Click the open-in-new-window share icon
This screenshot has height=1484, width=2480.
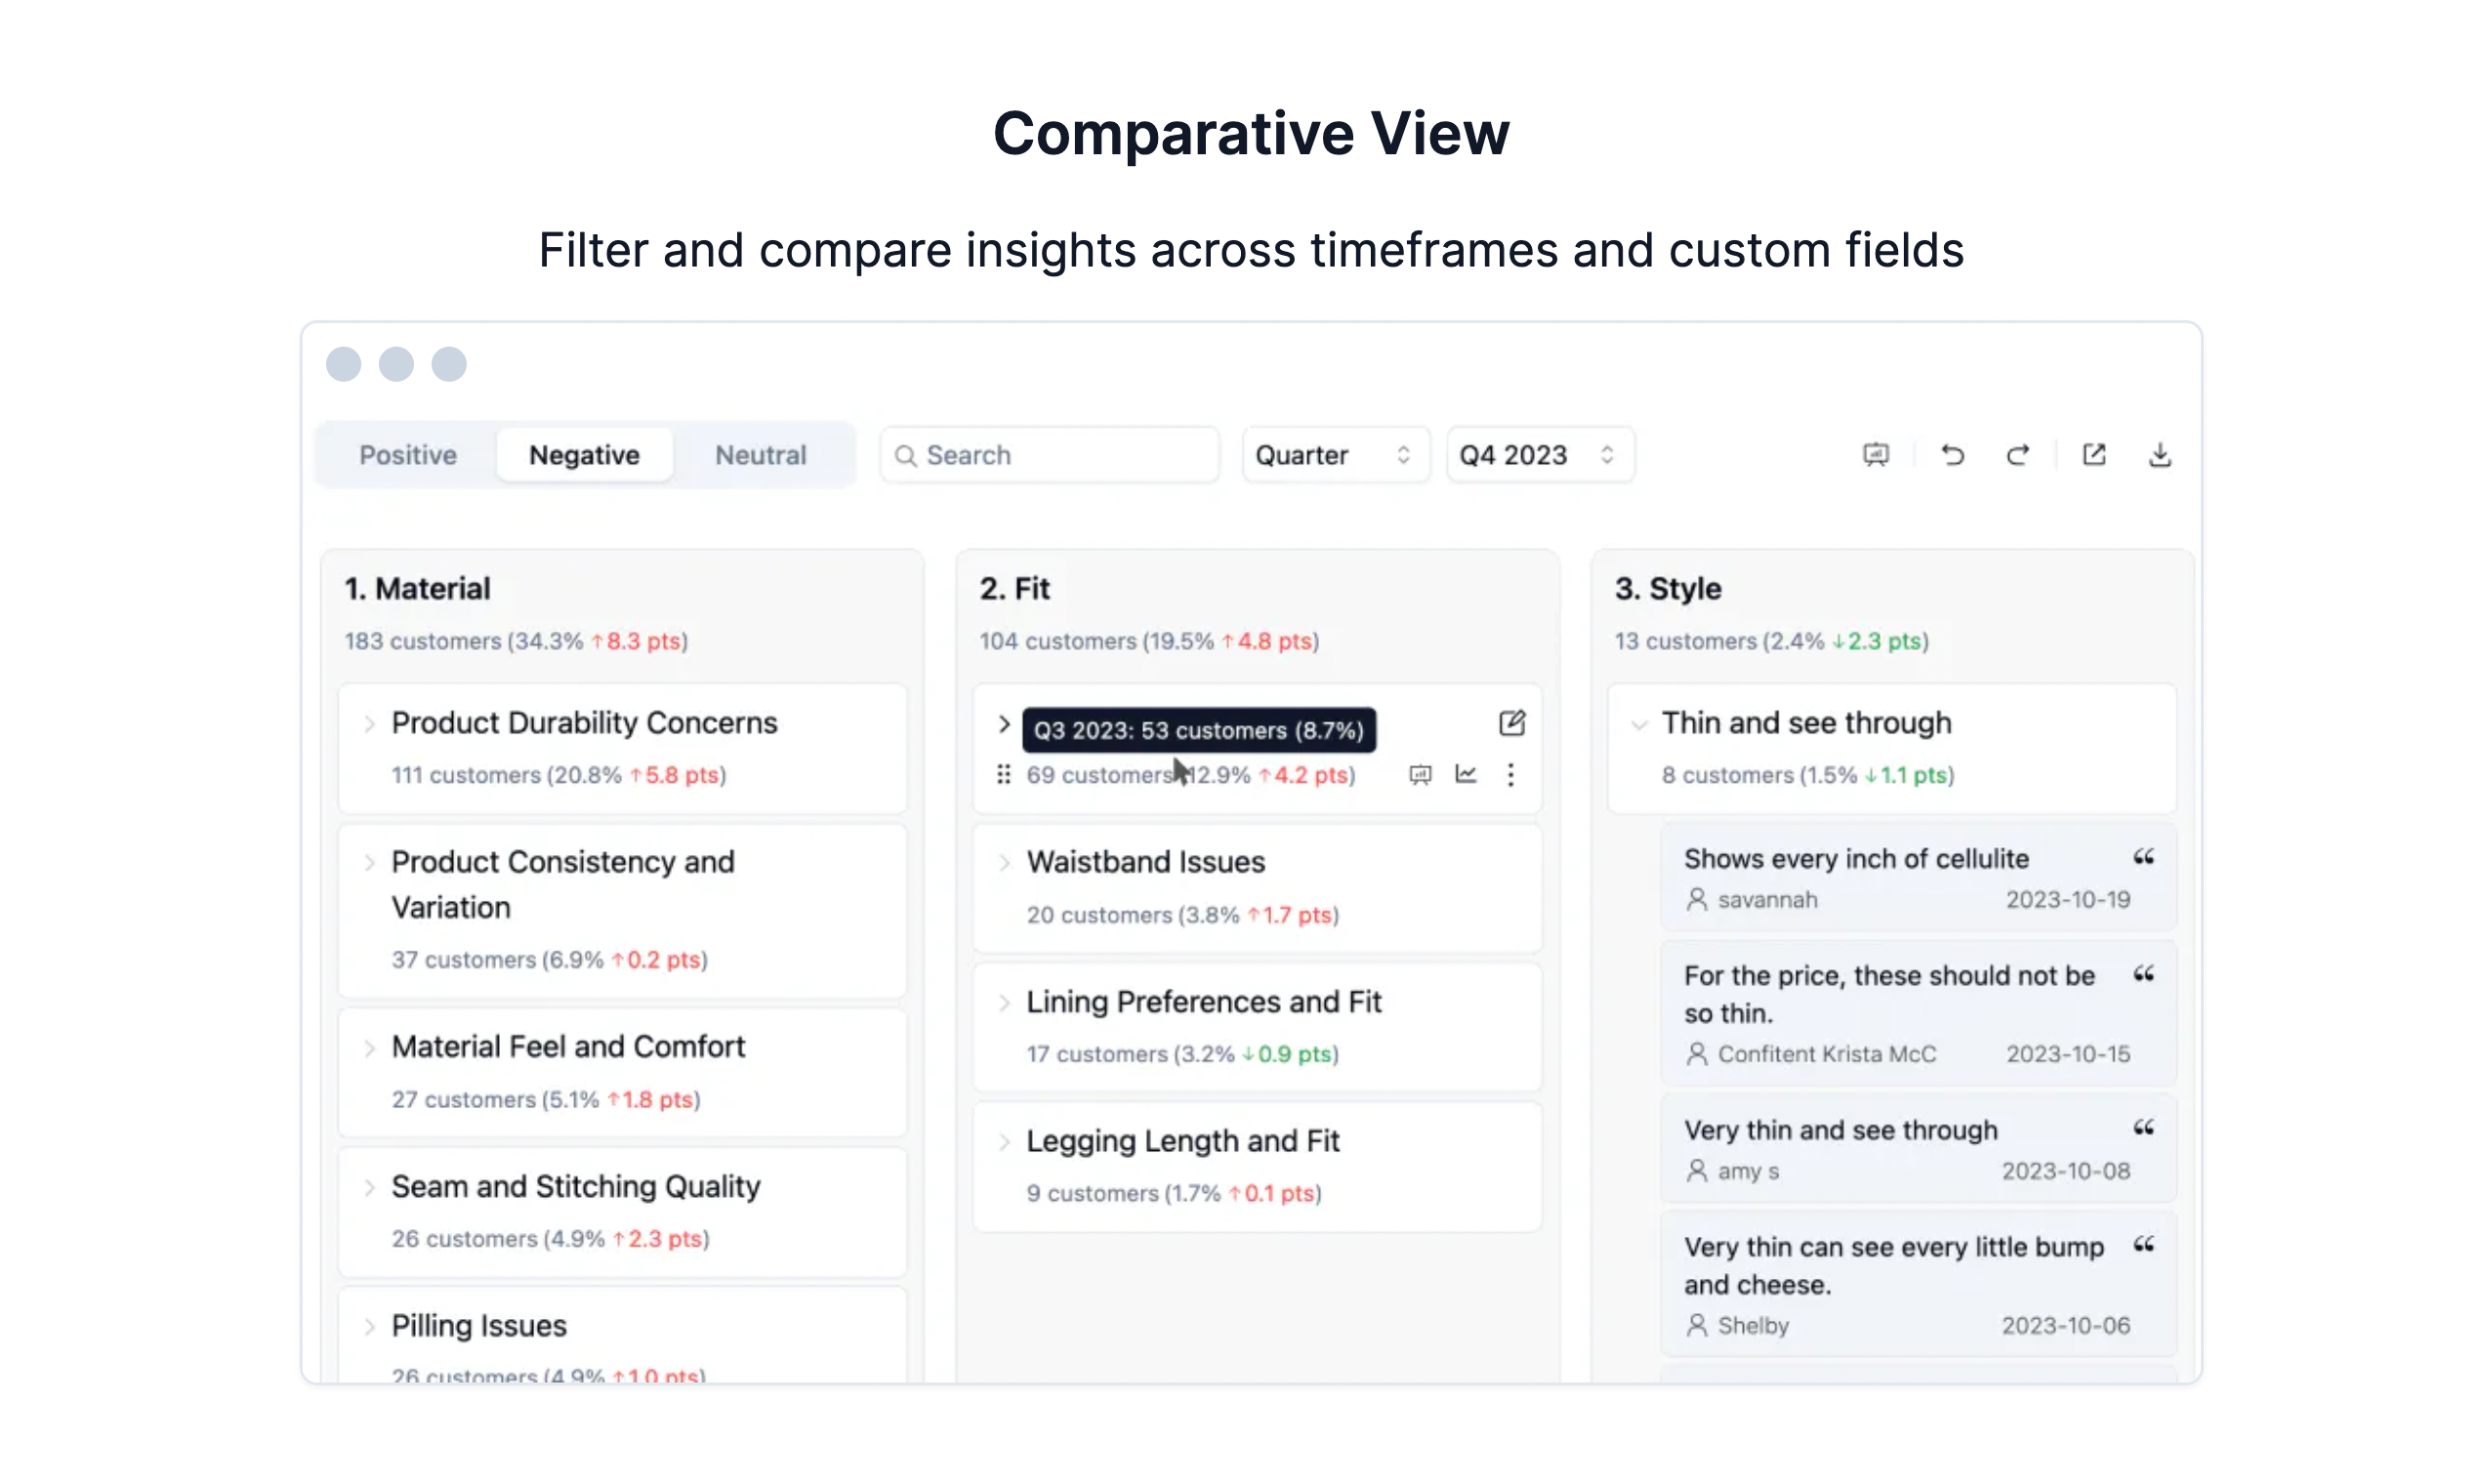point(2093,456)
